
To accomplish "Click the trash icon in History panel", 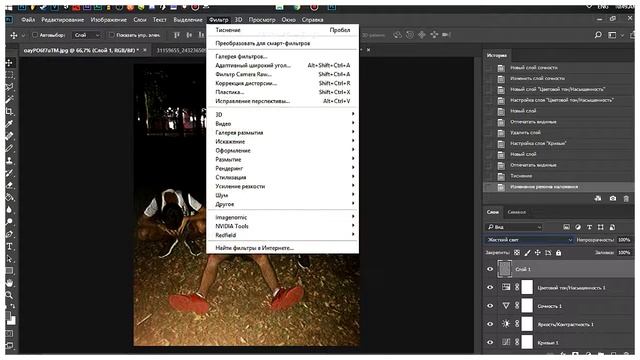I will pyautogui.click(x=626, y=198).
